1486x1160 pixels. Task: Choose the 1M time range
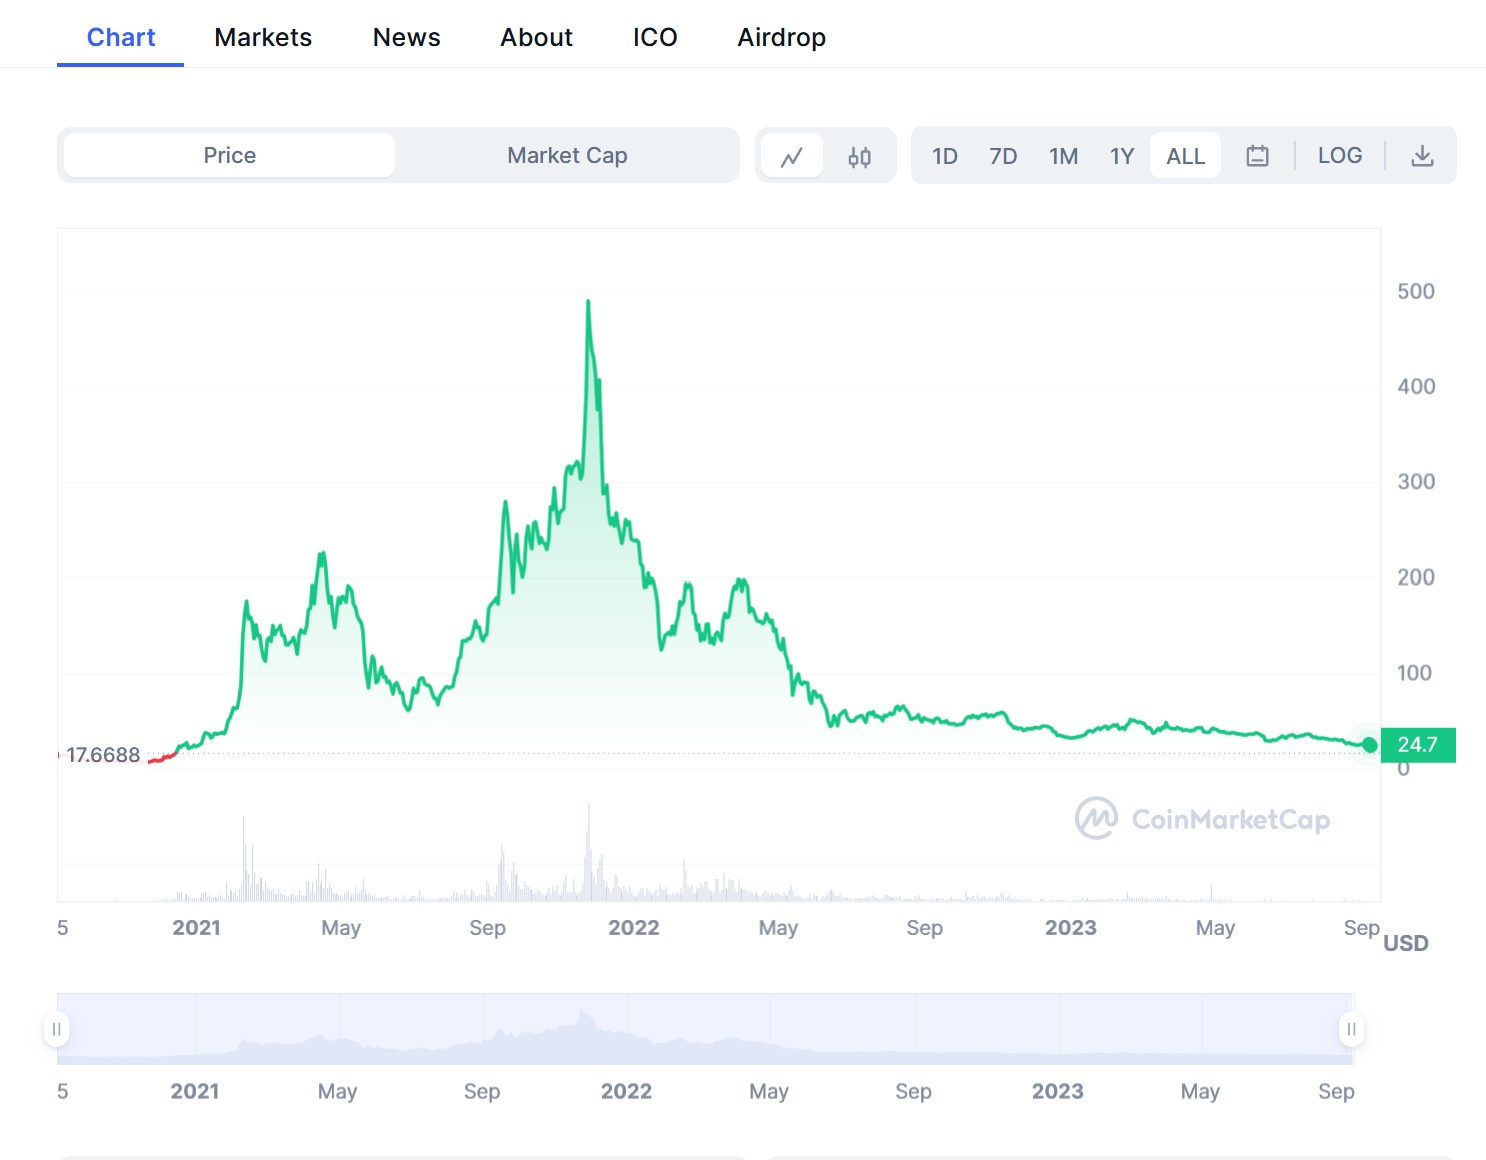pos(1063,156)
